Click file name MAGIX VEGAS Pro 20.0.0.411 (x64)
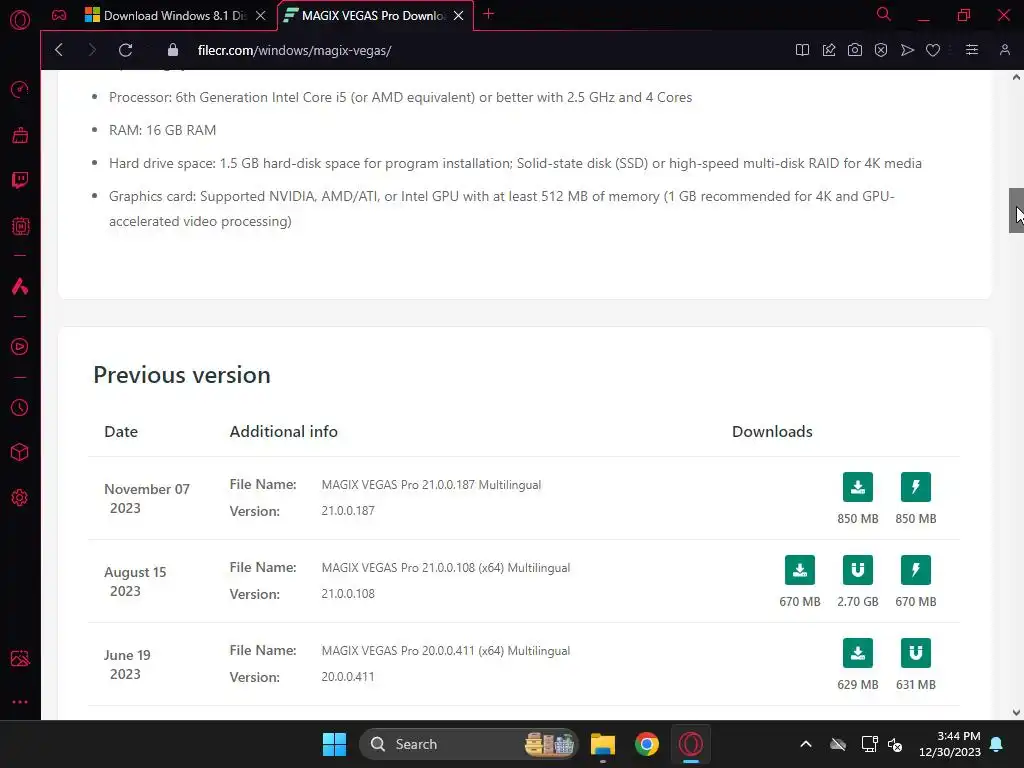This screenshot has height=768, width=1024. [445, 650]
